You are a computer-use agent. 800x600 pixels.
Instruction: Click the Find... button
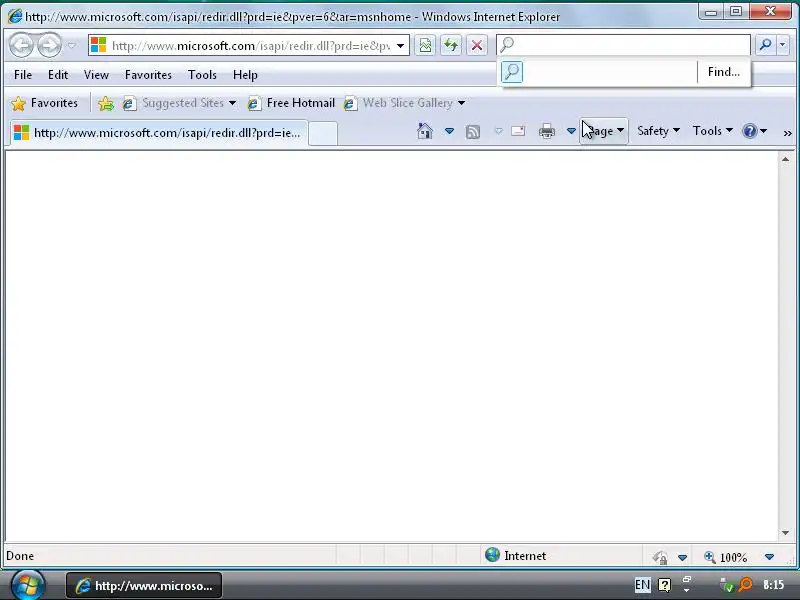723,72
